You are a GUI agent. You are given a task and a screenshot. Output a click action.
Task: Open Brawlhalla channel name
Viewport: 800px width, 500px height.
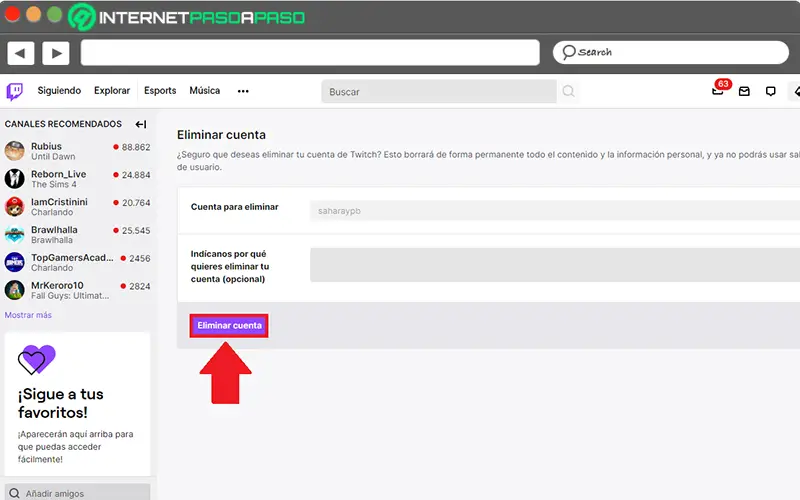click(x=54, y=230)
